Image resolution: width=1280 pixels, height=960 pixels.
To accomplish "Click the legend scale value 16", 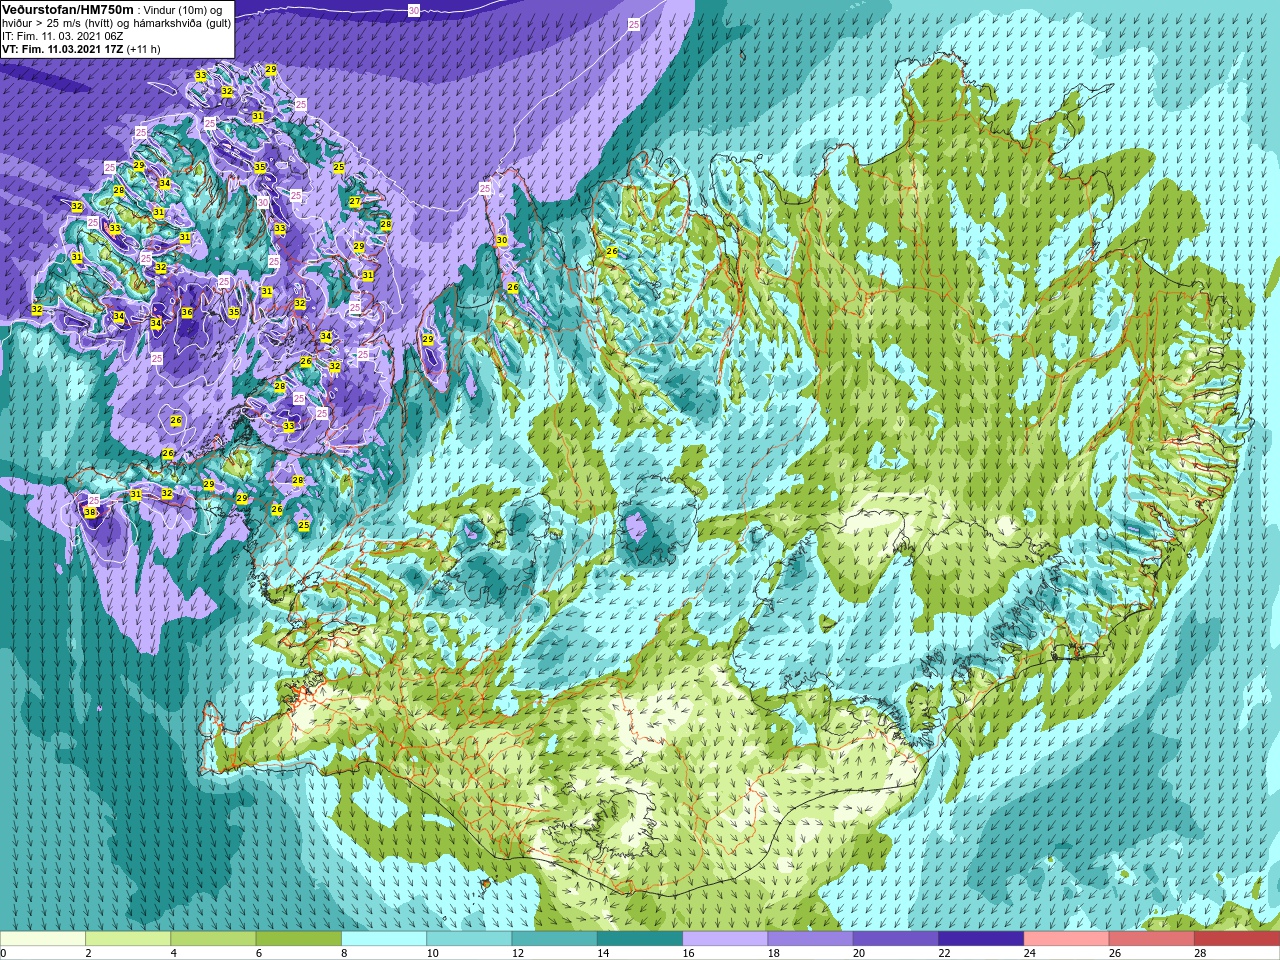I will pyautogui.click(x=688, y=953).
